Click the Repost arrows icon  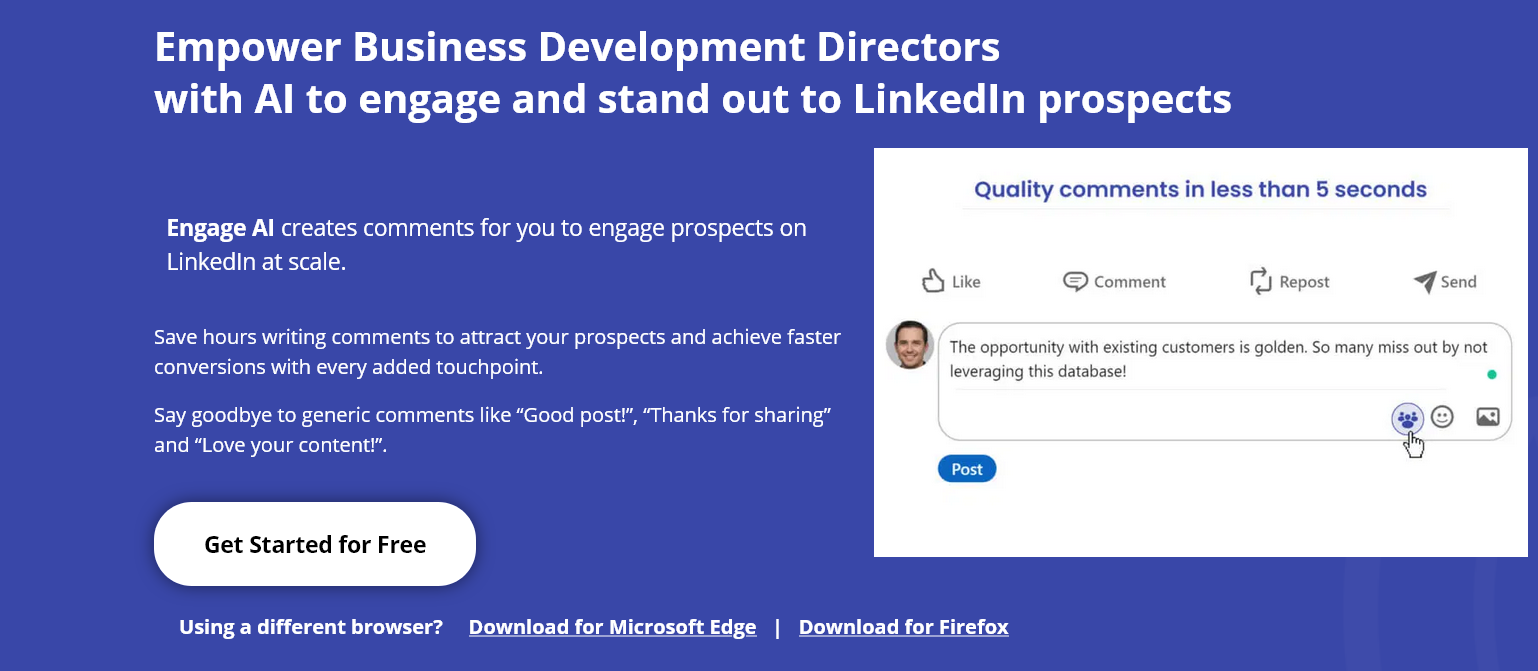1261,281
